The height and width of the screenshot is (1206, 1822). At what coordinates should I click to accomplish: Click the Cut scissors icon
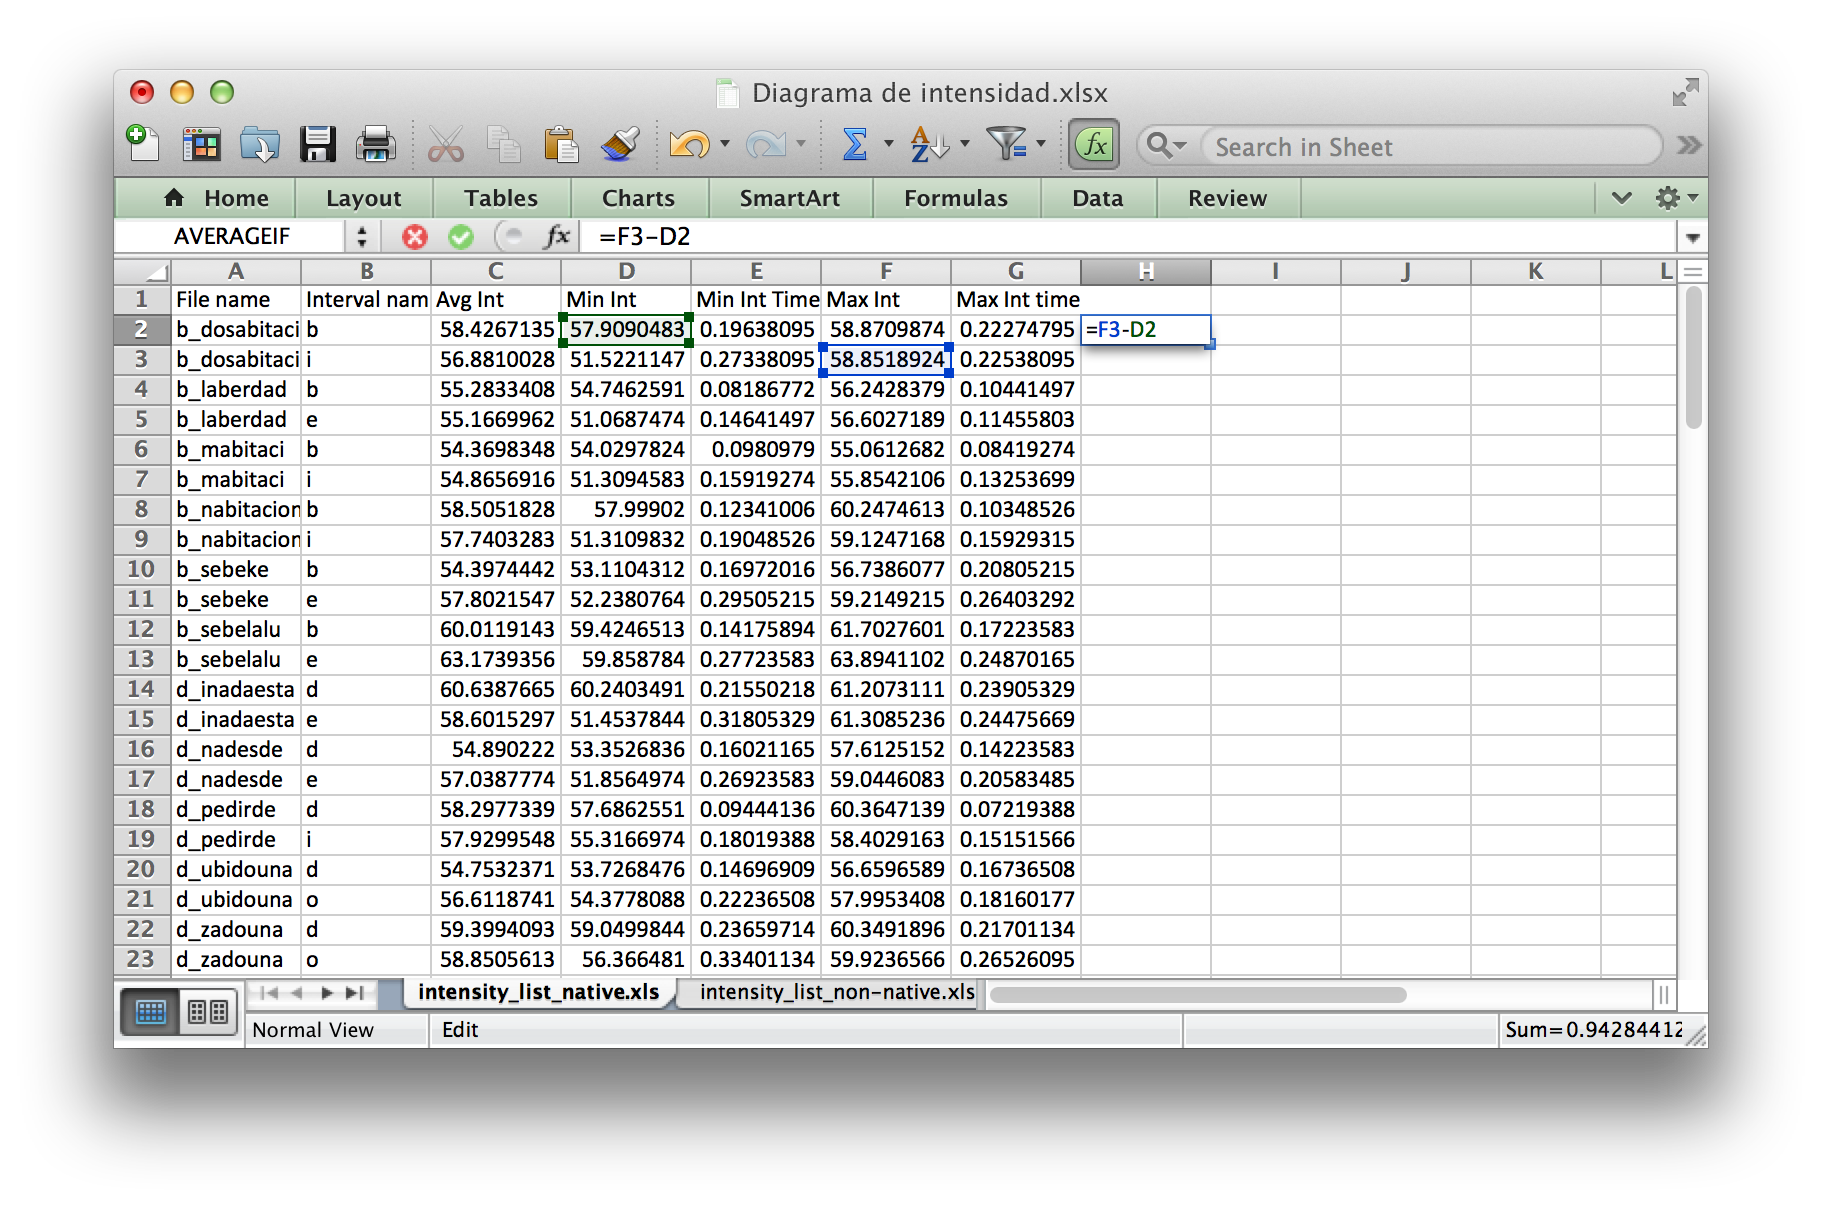coord(445,145)
